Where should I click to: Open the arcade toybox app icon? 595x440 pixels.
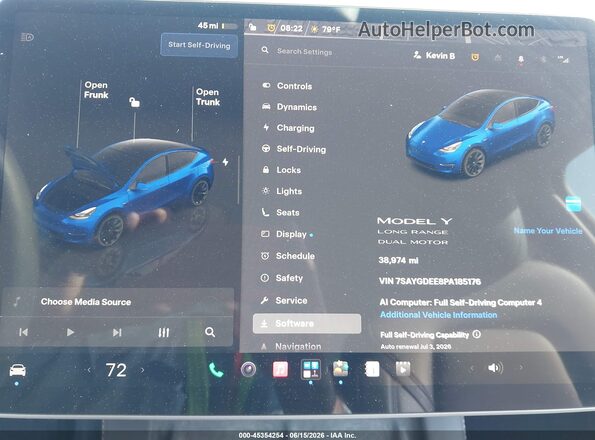point(341,368)
